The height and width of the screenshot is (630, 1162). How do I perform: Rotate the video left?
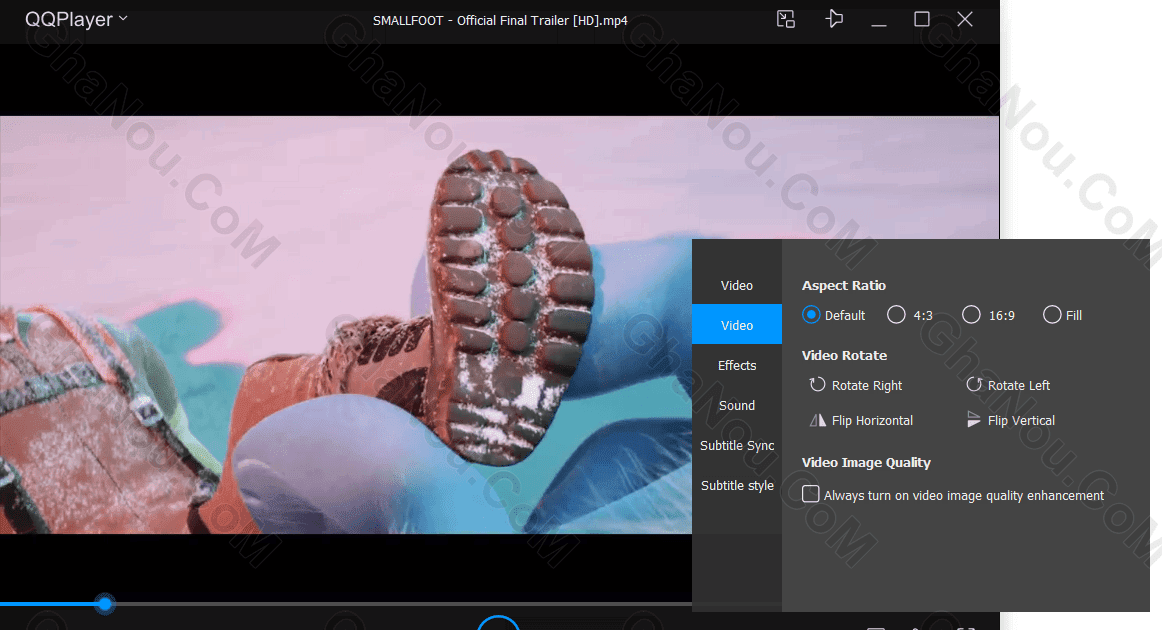tap(1008, 385)
